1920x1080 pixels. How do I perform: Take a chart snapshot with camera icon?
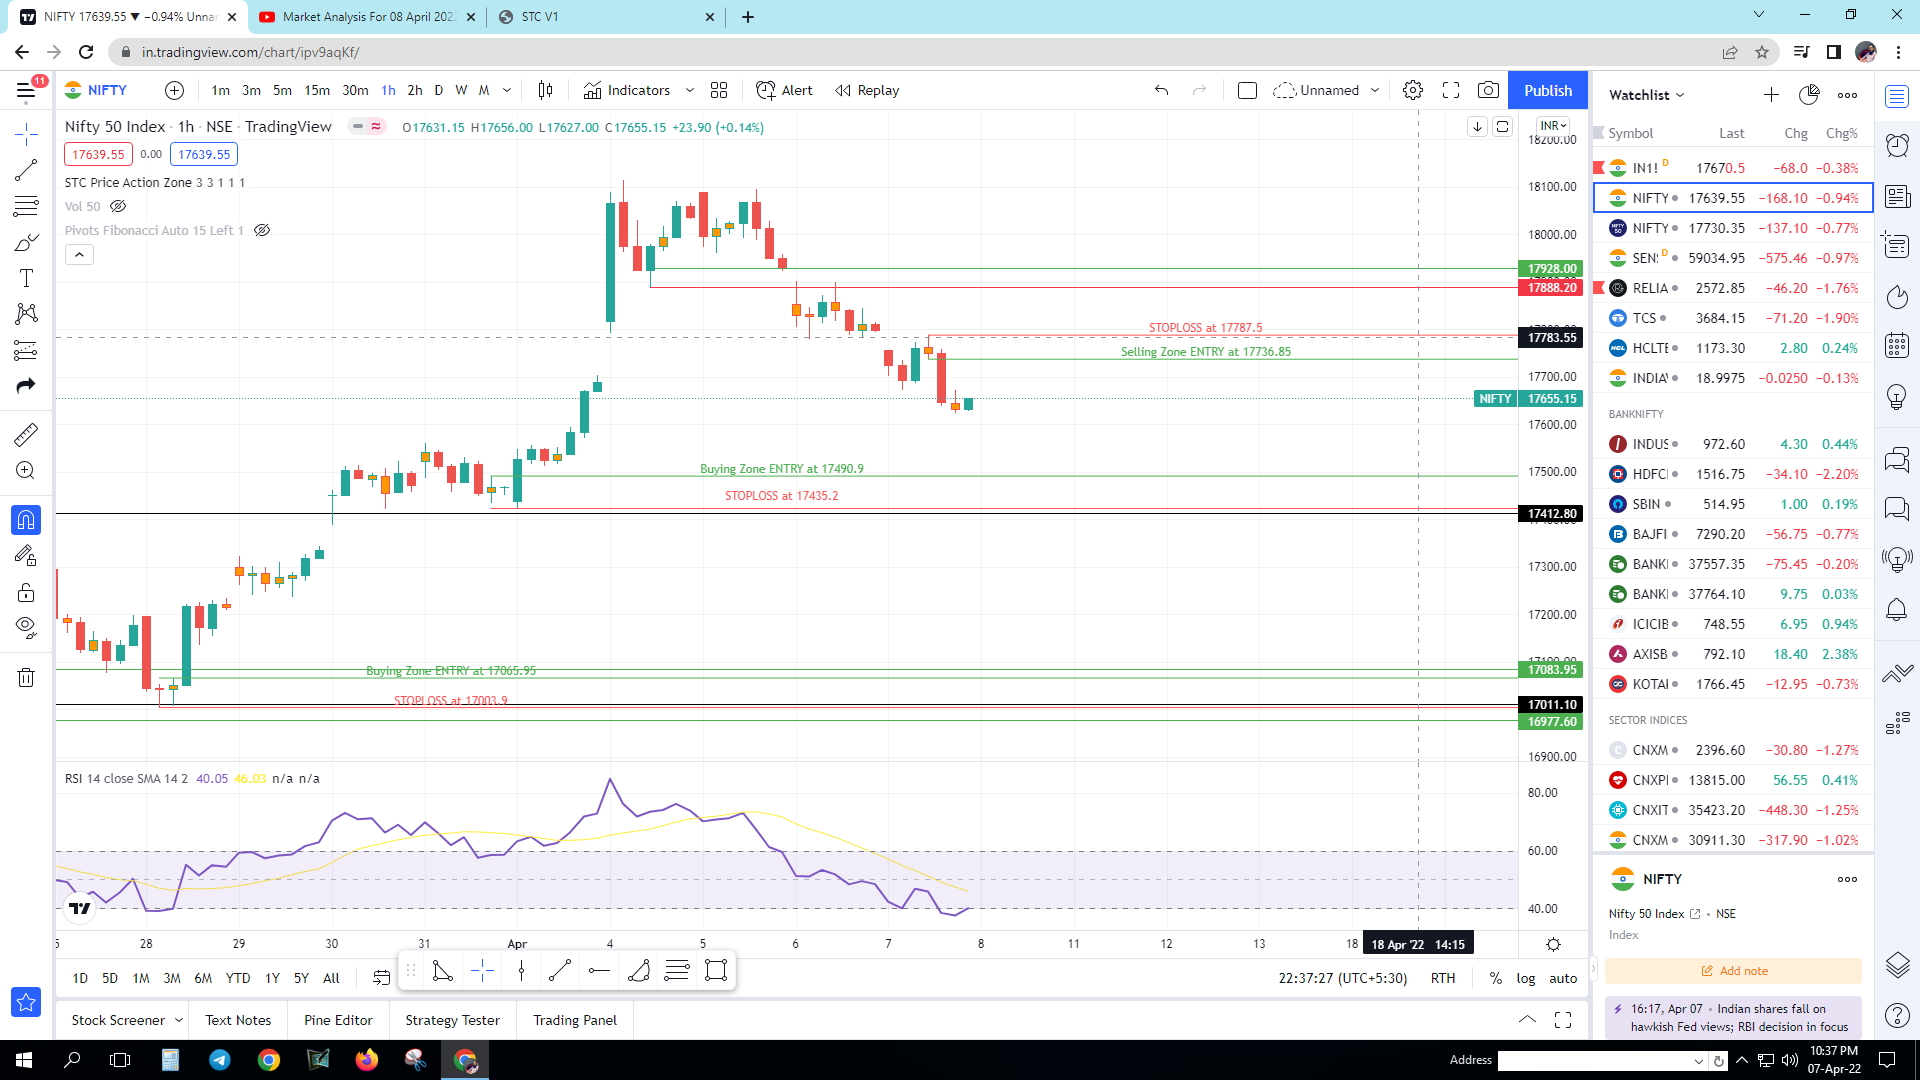[x=1488, y=90]
